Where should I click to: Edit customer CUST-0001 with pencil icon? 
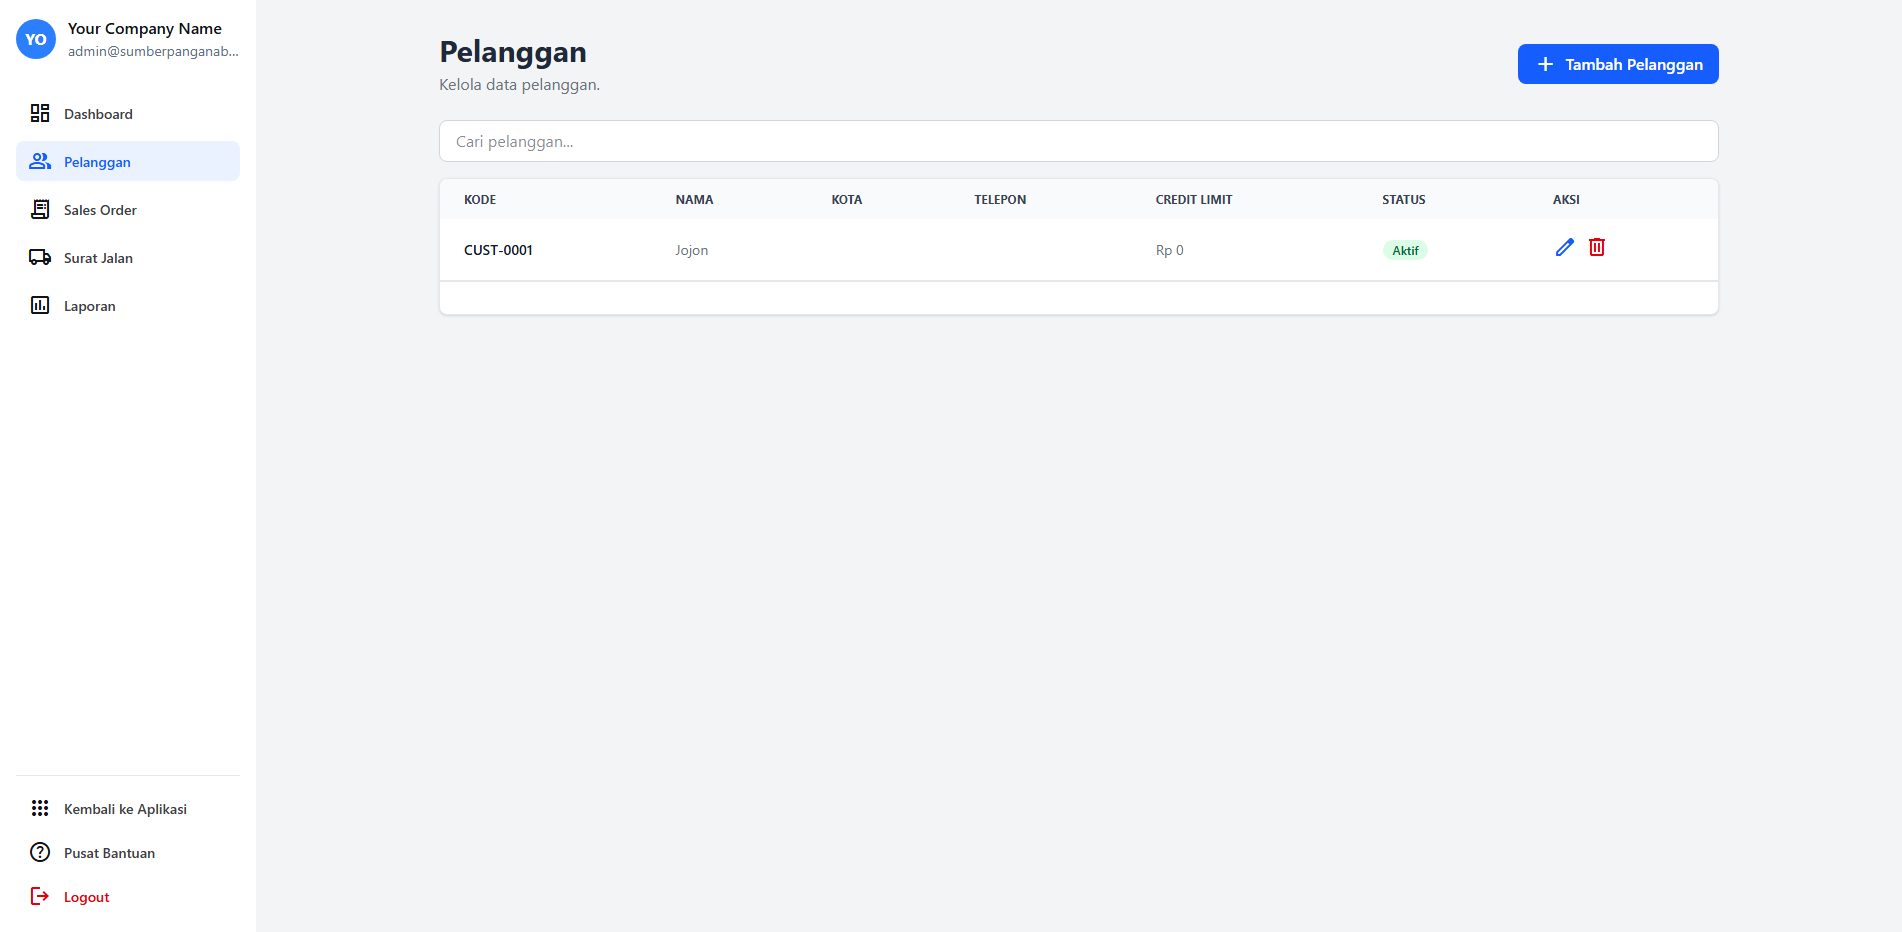pos(1565,247)
